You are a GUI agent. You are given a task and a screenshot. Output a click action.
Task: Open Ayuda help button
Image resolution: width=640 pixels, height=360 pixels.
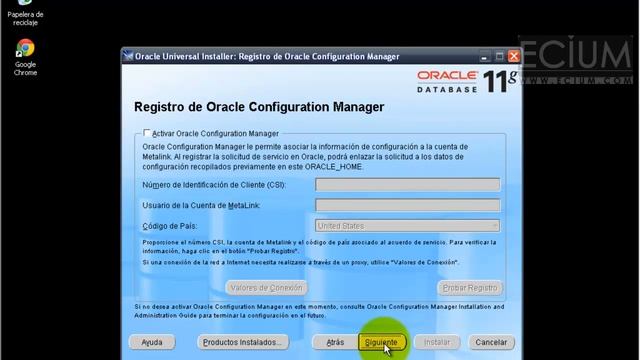(152, 342)
